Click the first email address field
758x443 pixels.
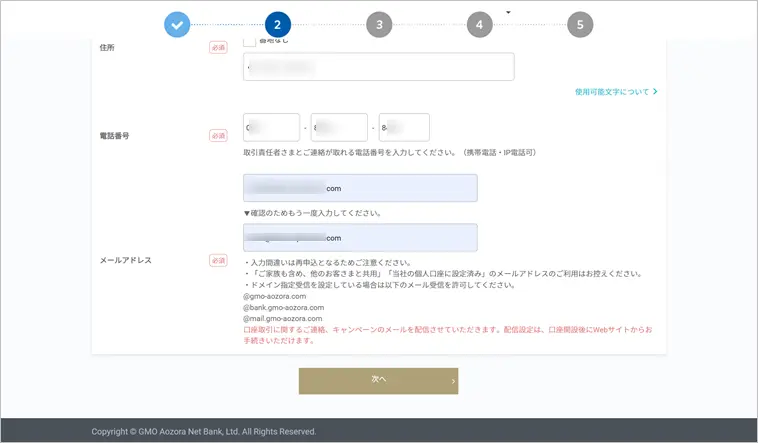click(x=360, y=188)
